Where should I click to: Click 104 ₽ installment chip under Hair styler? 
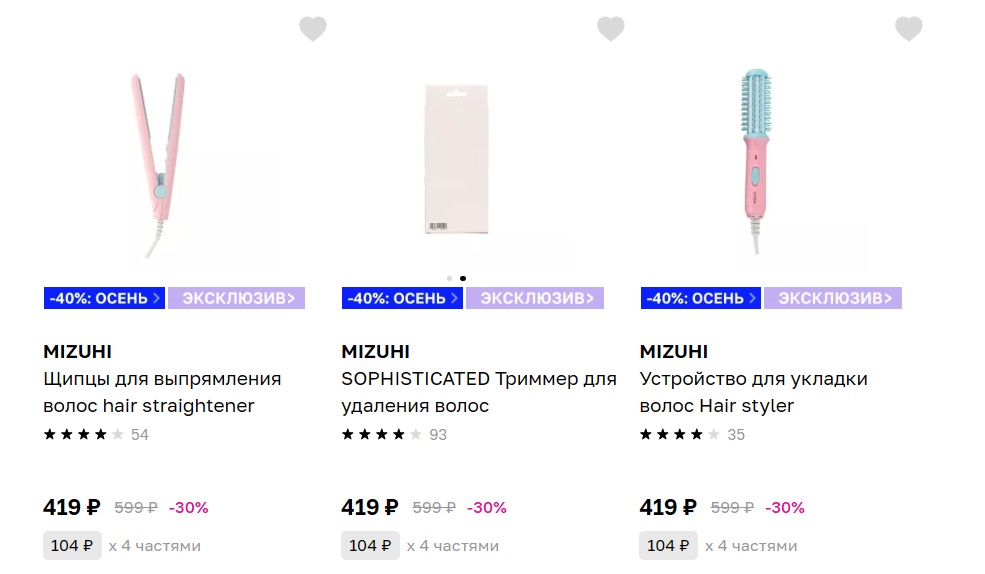pyautogui.click(x=668, y=546)
